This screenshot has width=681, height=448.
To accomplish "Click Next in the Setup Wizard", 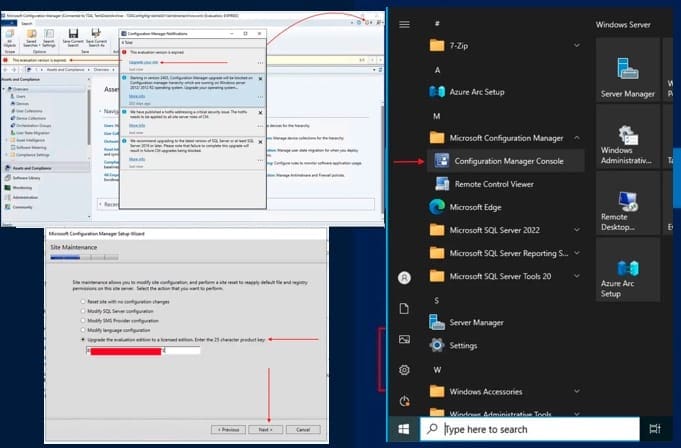I will pyautogui.click(x=265, y=430).
